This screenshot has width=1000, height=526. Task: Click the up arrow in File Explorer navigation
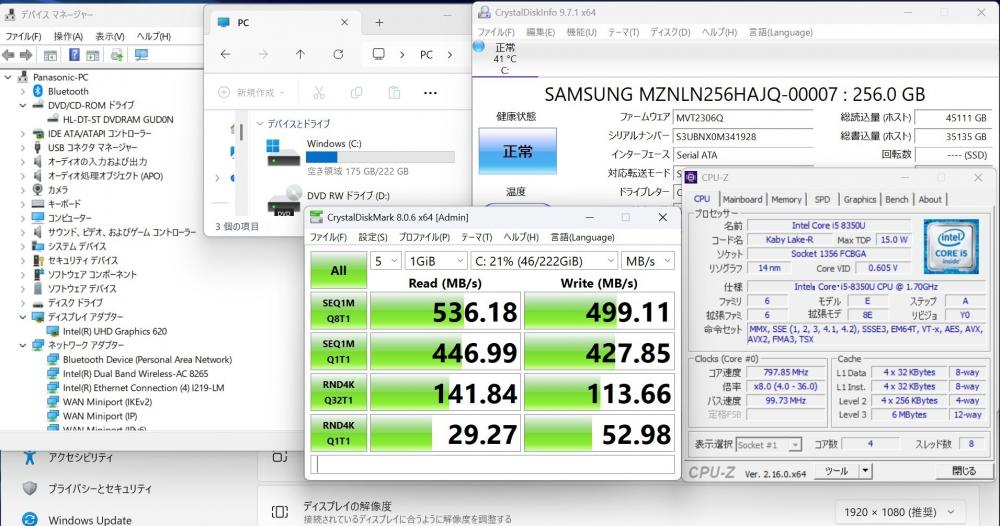[x=300, y=54]
